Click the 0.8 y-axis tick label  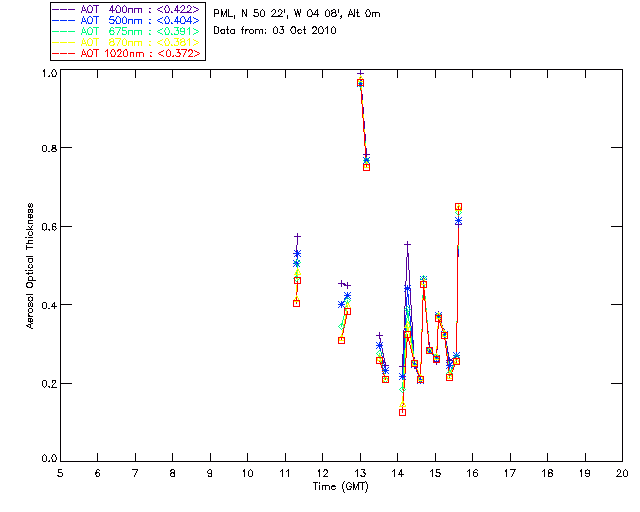[49, 148]
